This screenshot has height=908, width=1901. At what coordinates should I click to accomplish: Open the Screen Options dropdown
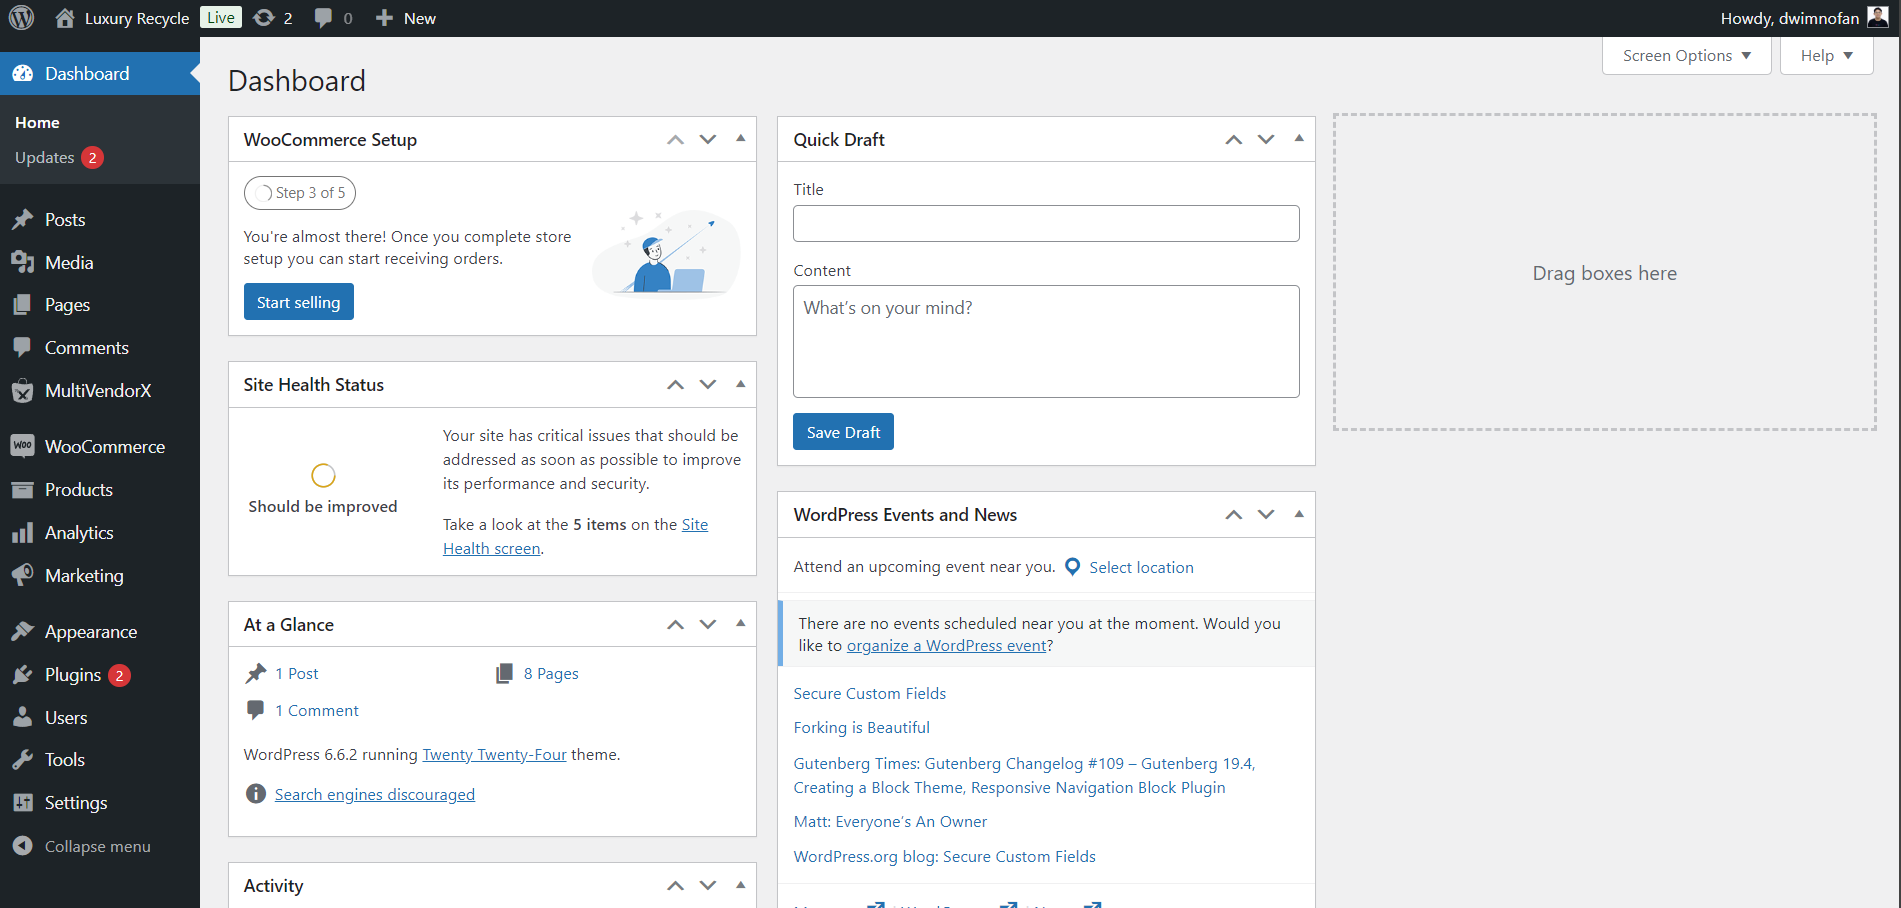click(x=1686, y=56)
